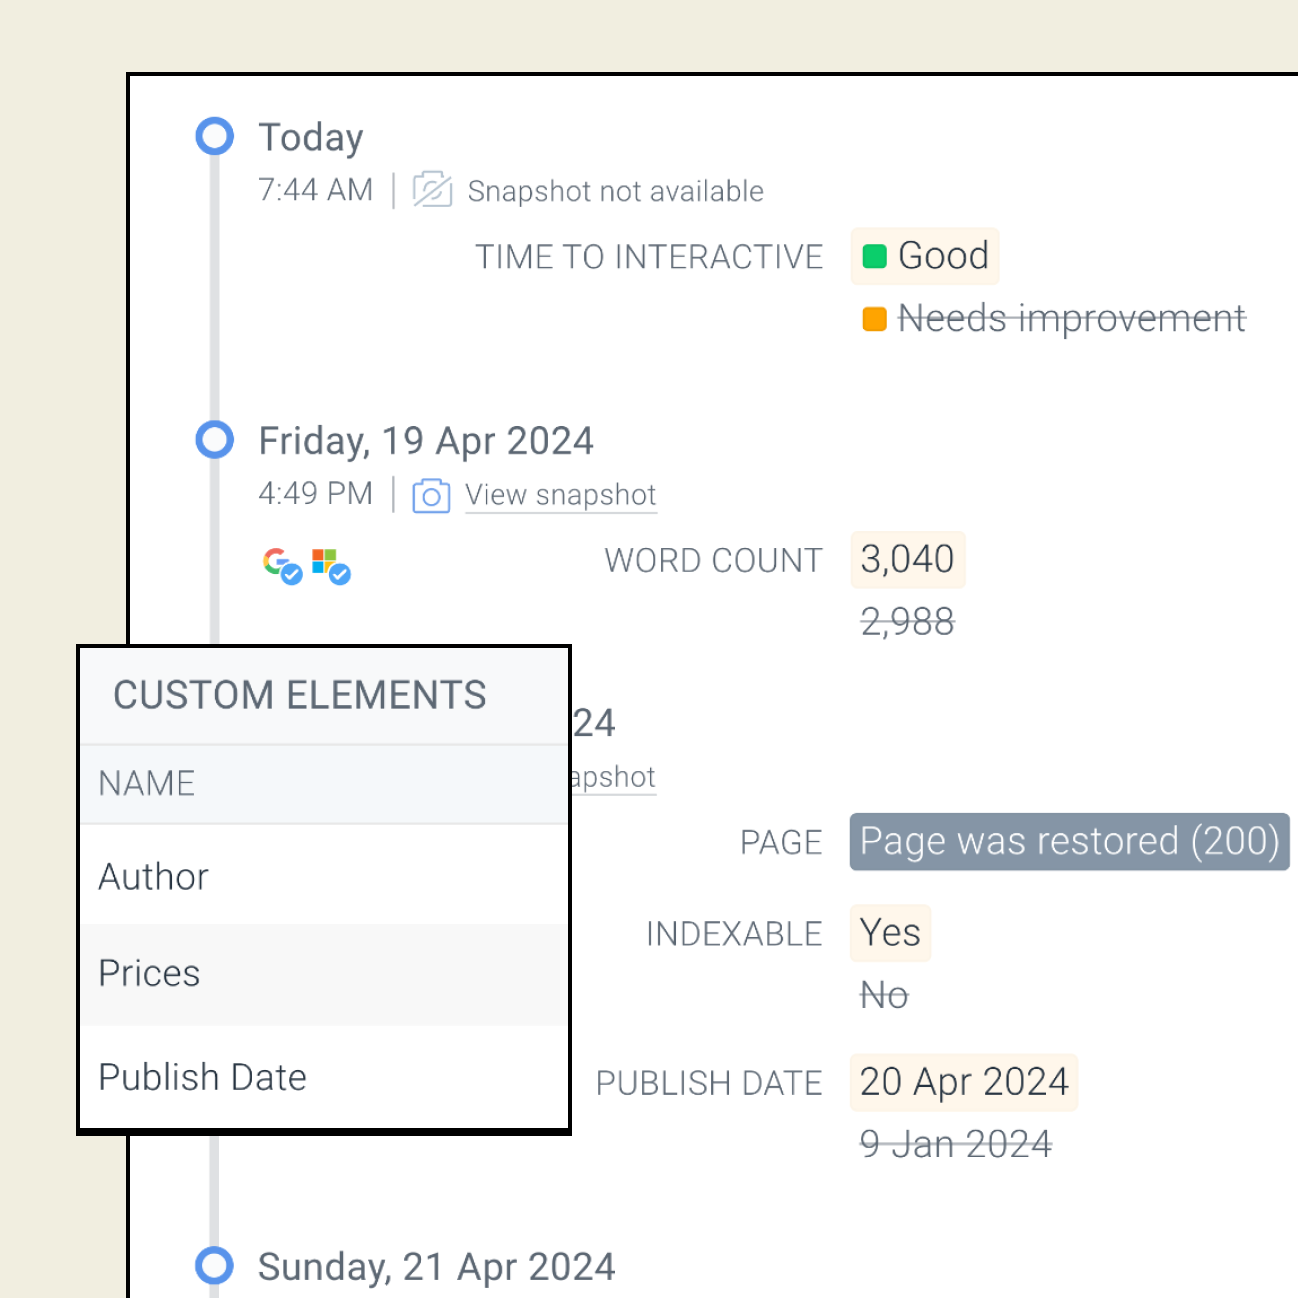Click the green Good status swatch
The image size is (1298, 1298).
click(x=875, y=257)
